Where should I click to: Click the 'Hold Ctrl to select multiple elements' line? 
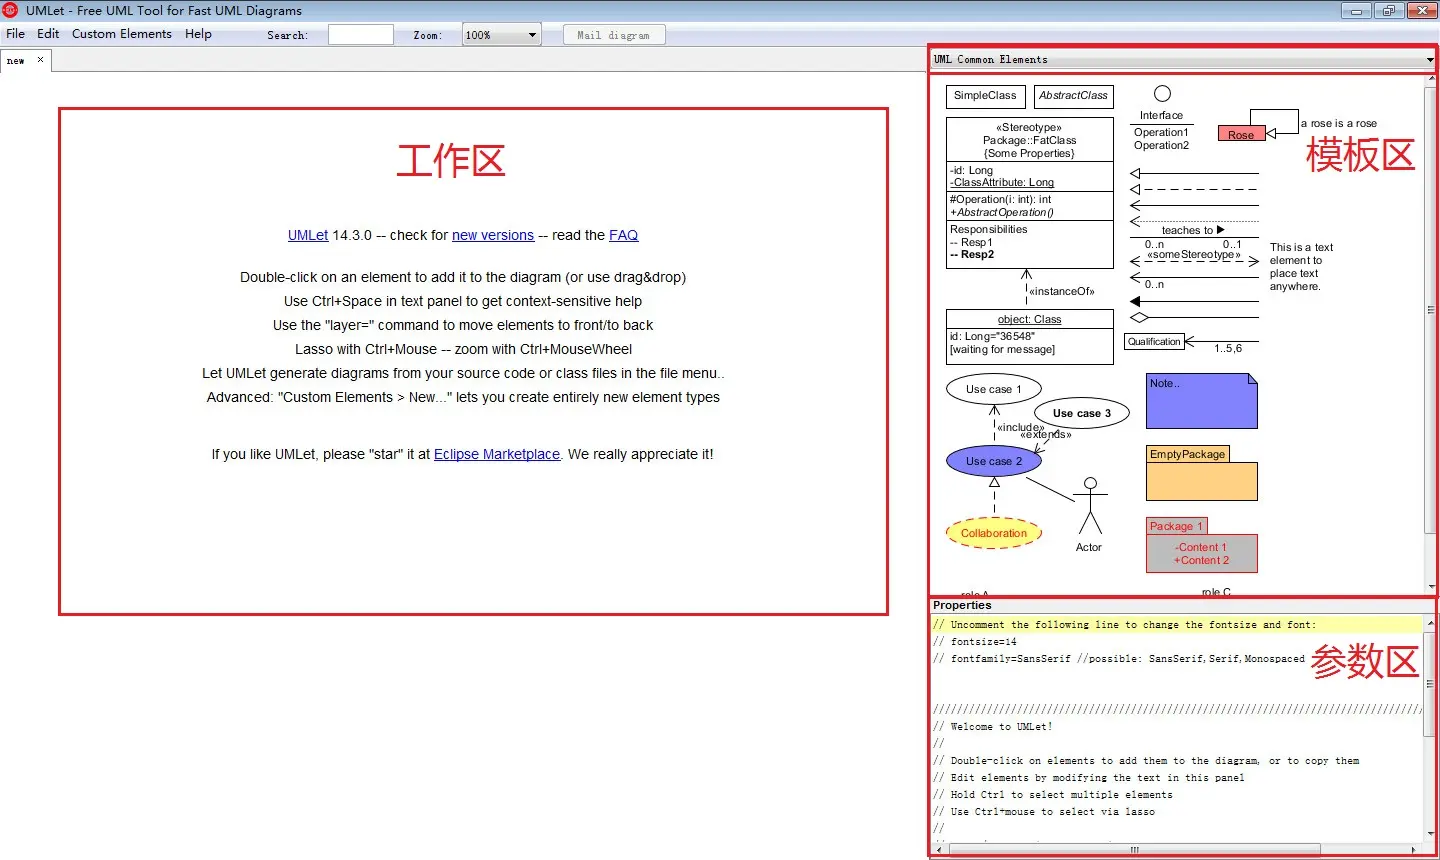1053,795
